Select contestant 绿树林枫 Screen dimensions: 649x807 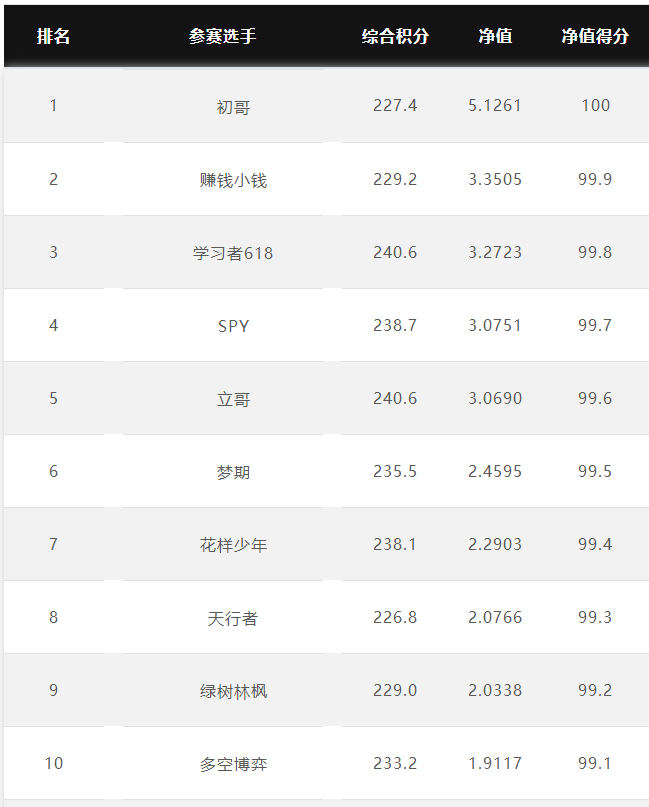click(x=233, y=691)
